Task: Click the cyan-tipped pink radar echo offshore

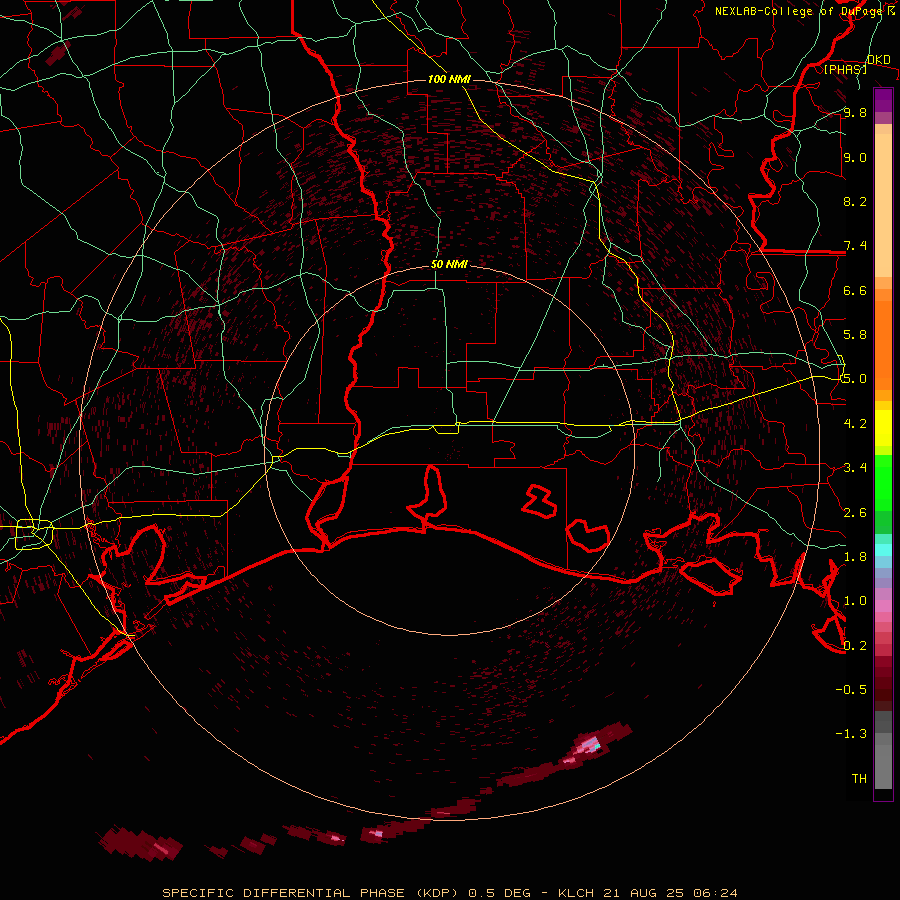Action: tap(589, 745)
